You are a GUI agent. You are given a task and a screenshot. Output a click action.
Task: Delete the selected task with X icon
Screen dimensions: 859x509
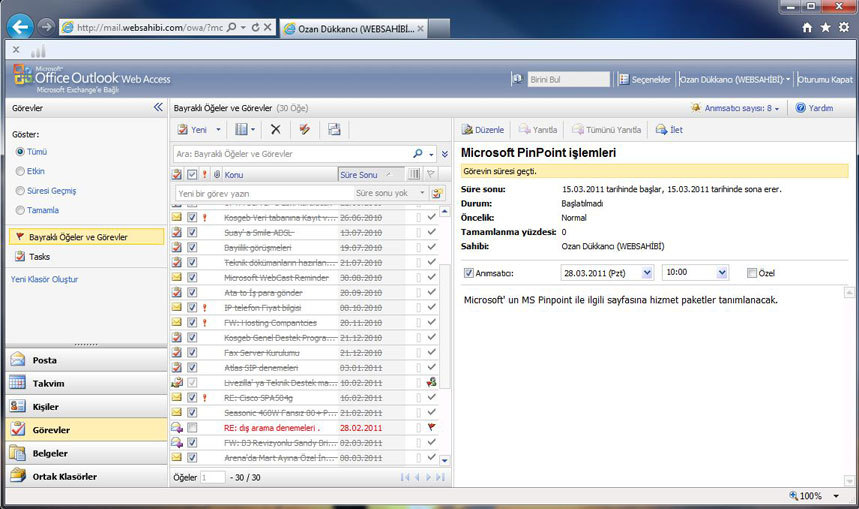(x=276, y=129)
